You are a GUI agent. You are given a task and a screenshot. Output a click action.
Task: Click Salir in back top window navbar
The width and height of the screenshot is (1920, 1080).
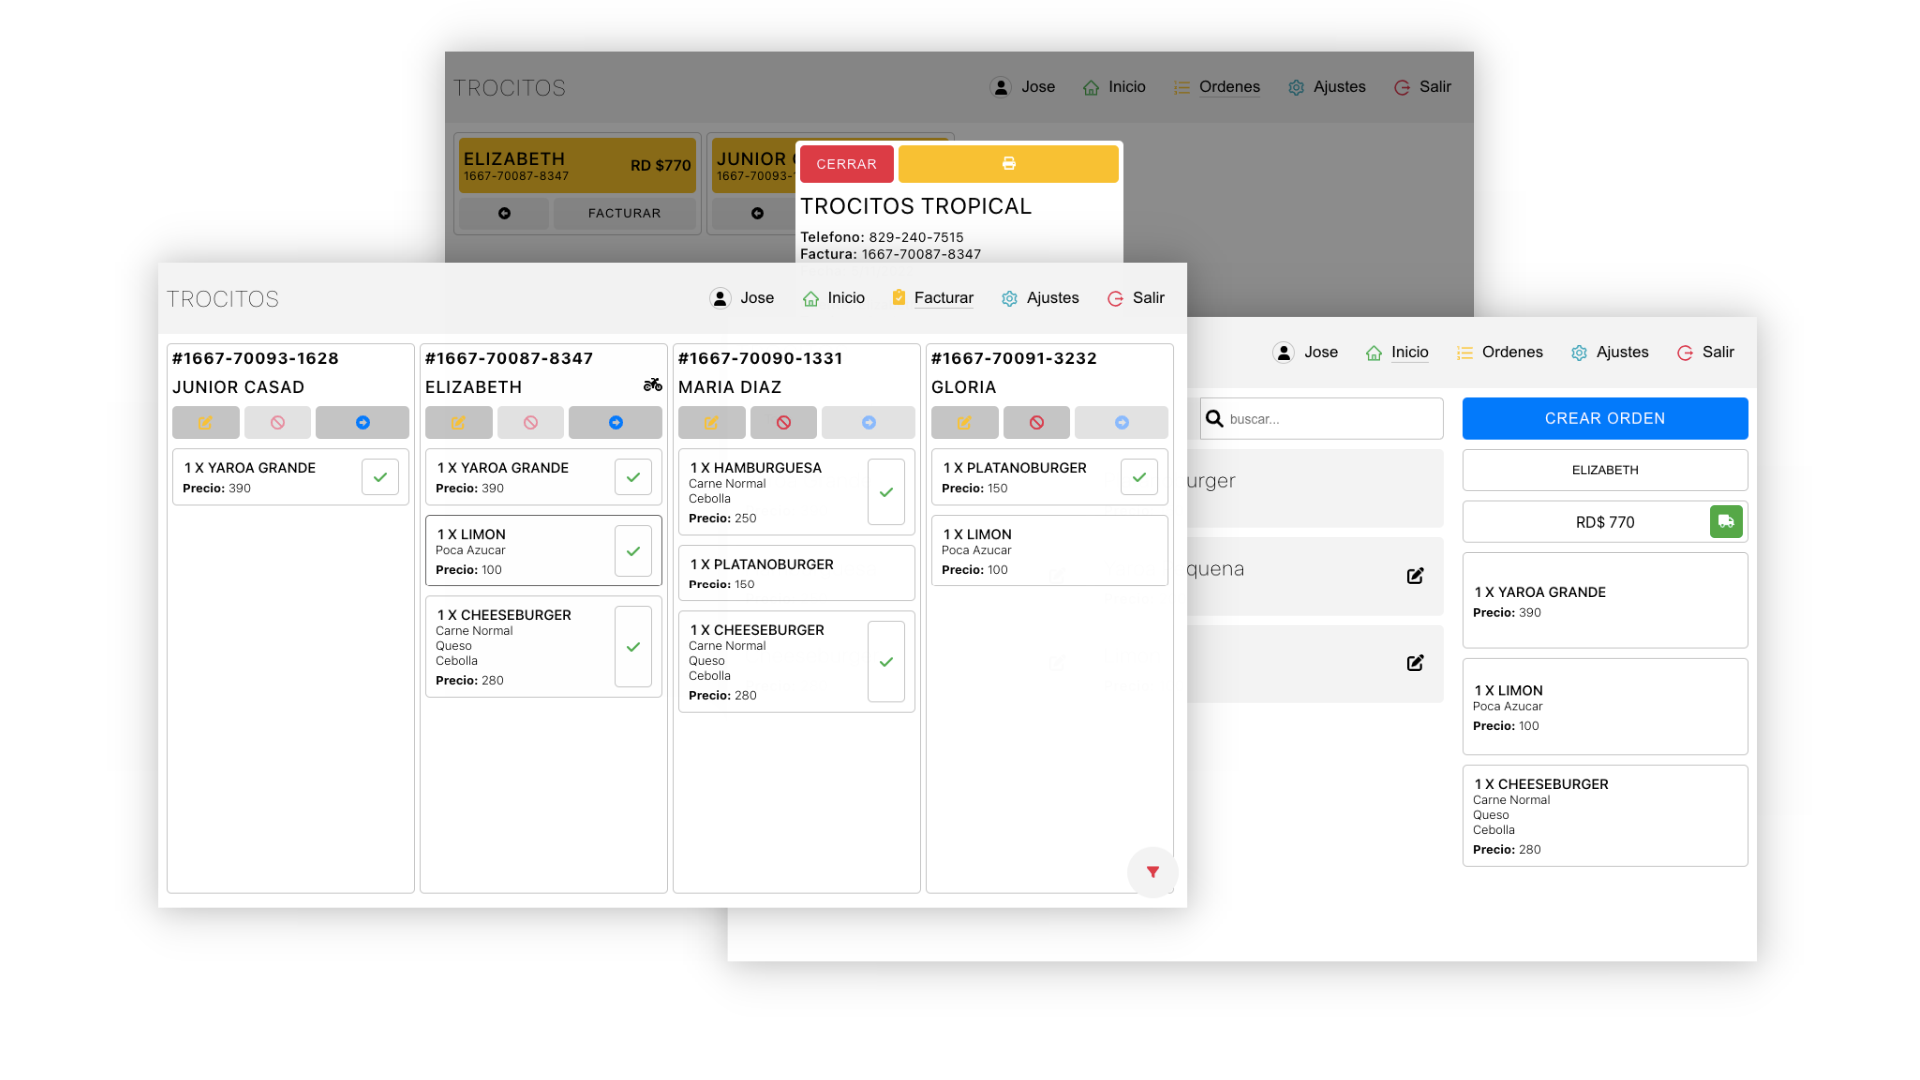tap(1422, 87)
